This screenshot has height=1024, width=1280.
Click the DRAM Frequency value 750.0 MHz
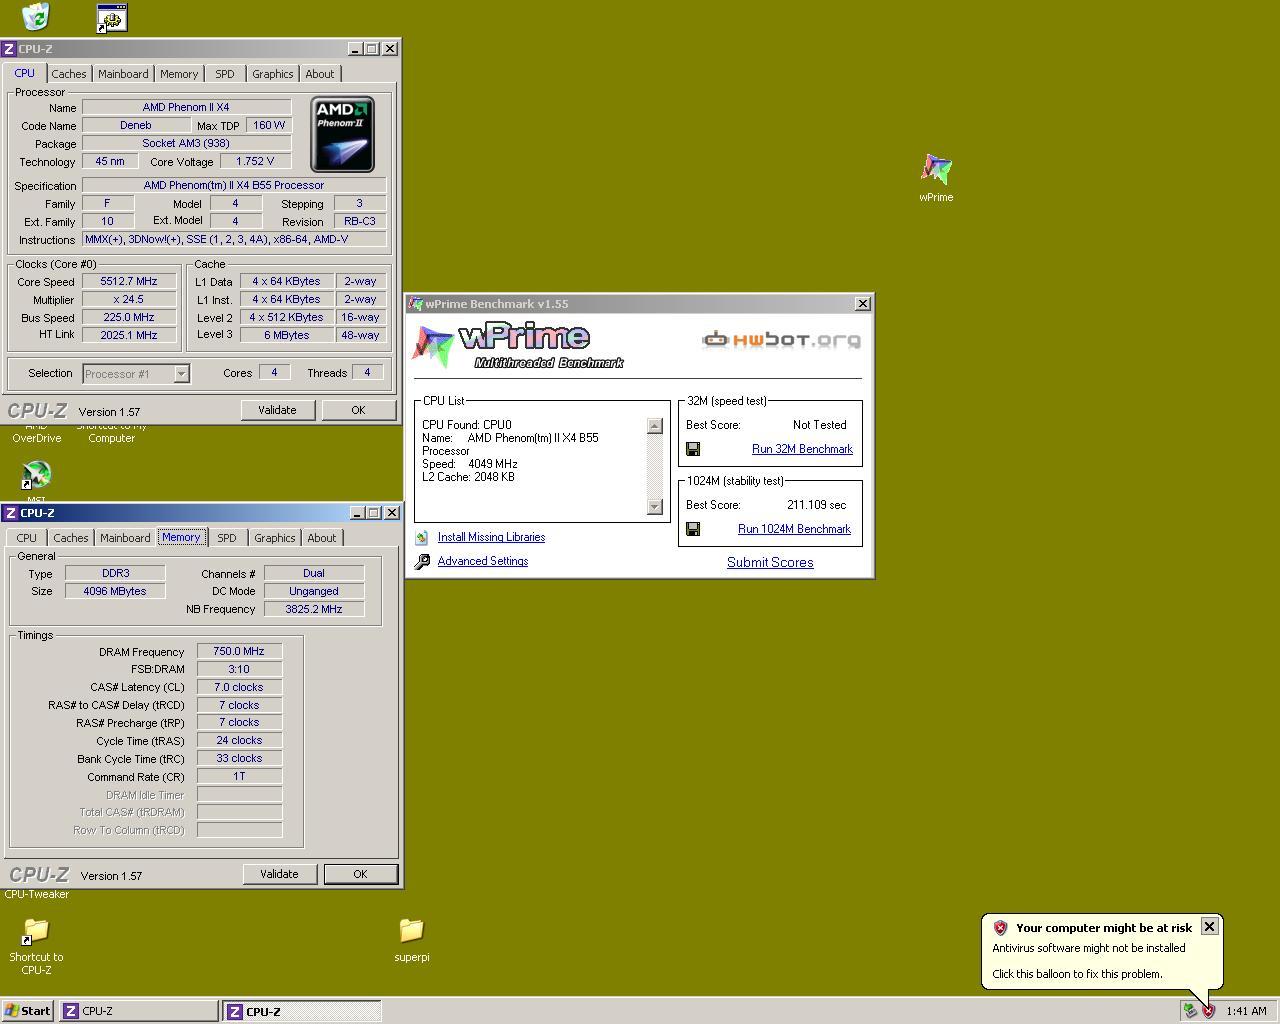239,652
